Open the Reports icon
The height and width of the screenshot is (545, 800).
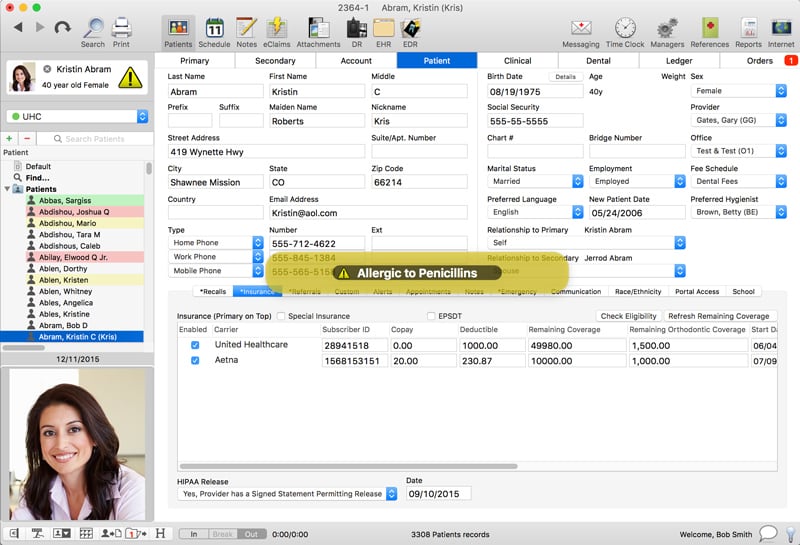click(x=748, y=33)
